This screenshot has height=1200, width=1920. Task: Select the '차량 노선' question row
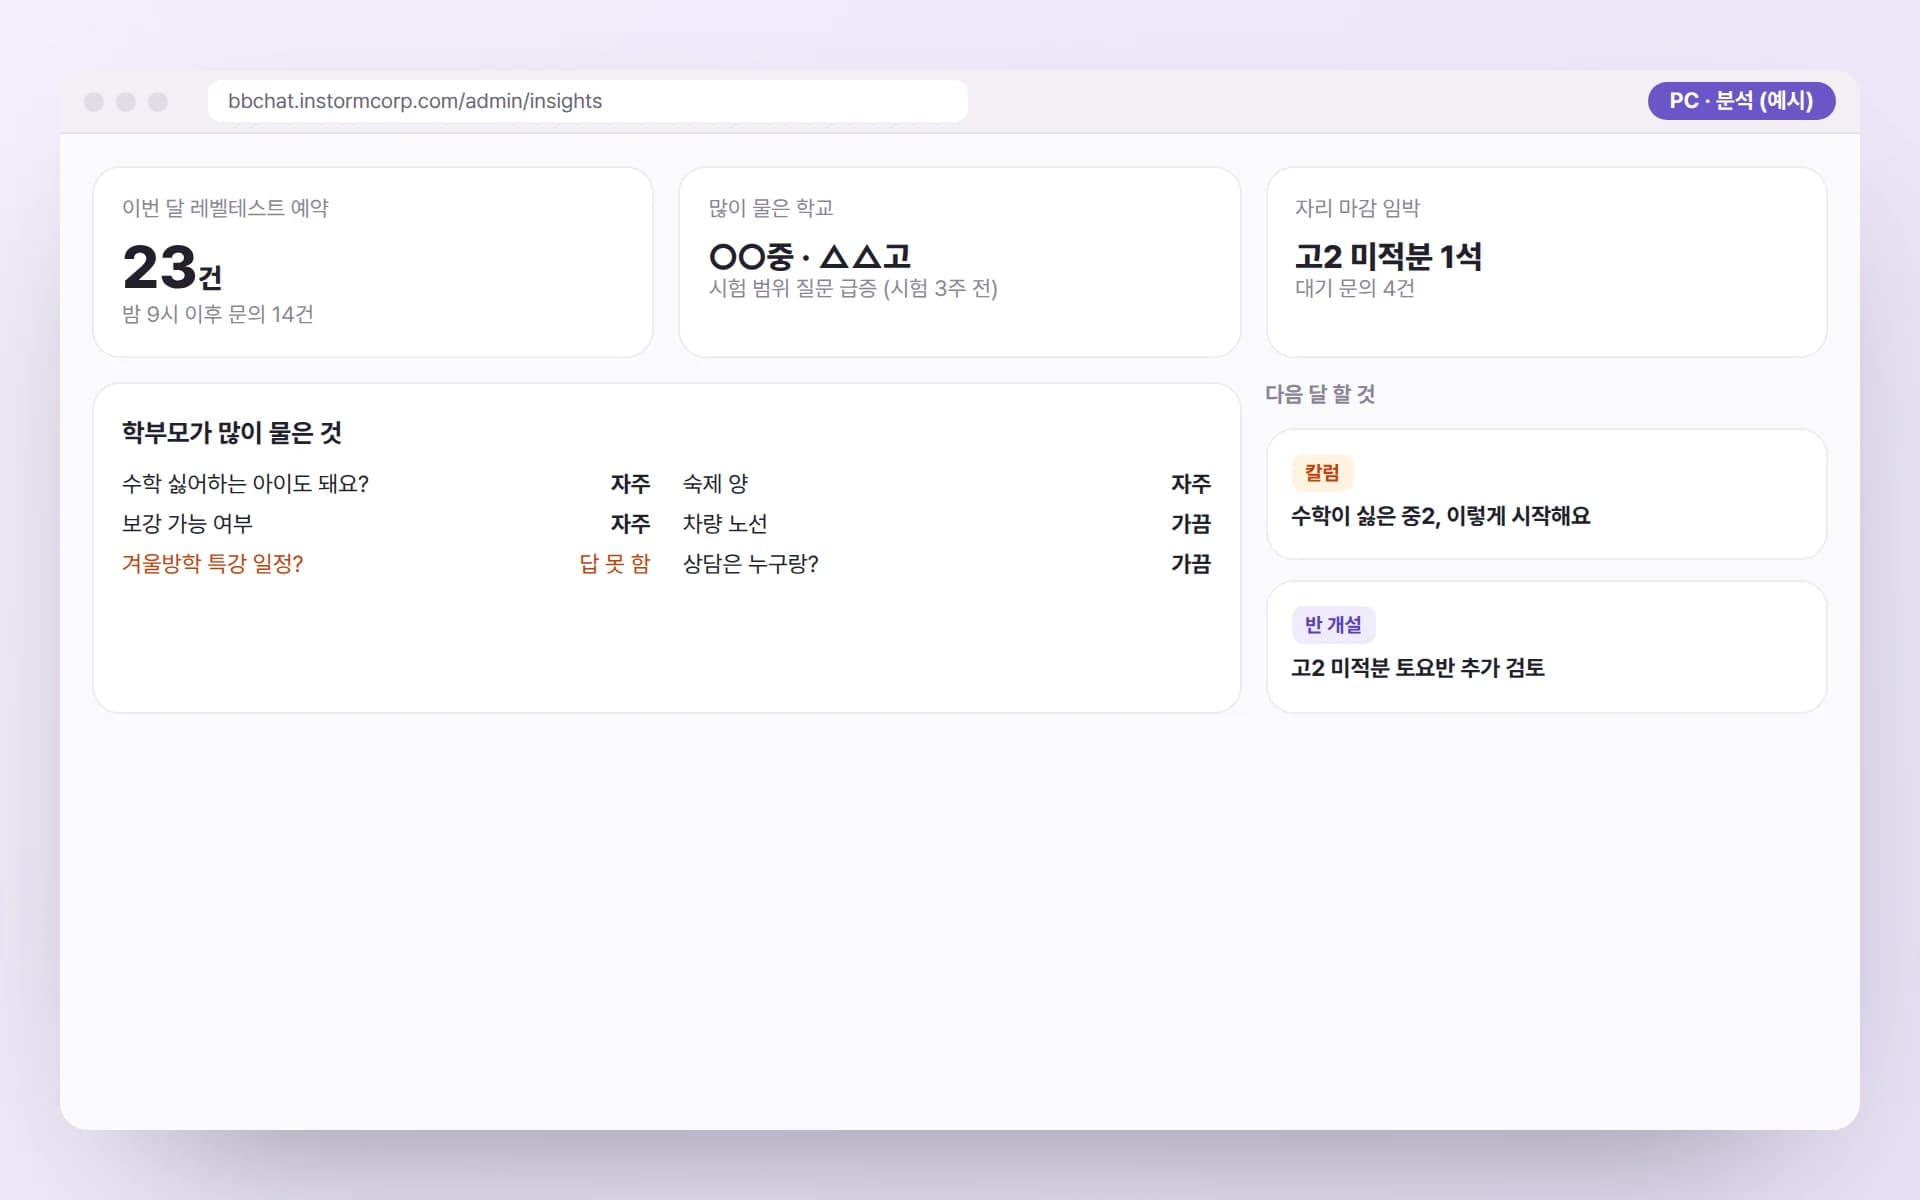pos(946,524)
